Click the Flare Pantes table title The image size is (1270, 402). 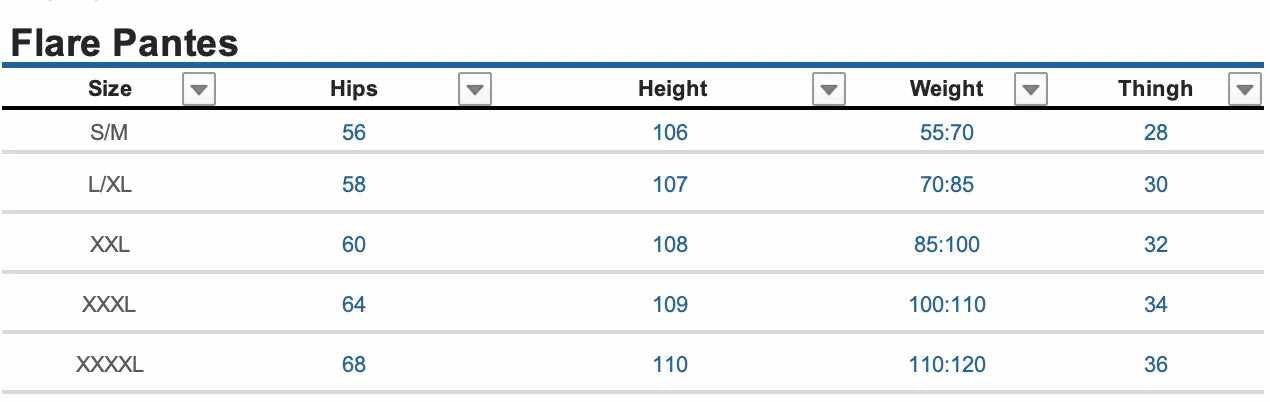click(x=124, y=42)
